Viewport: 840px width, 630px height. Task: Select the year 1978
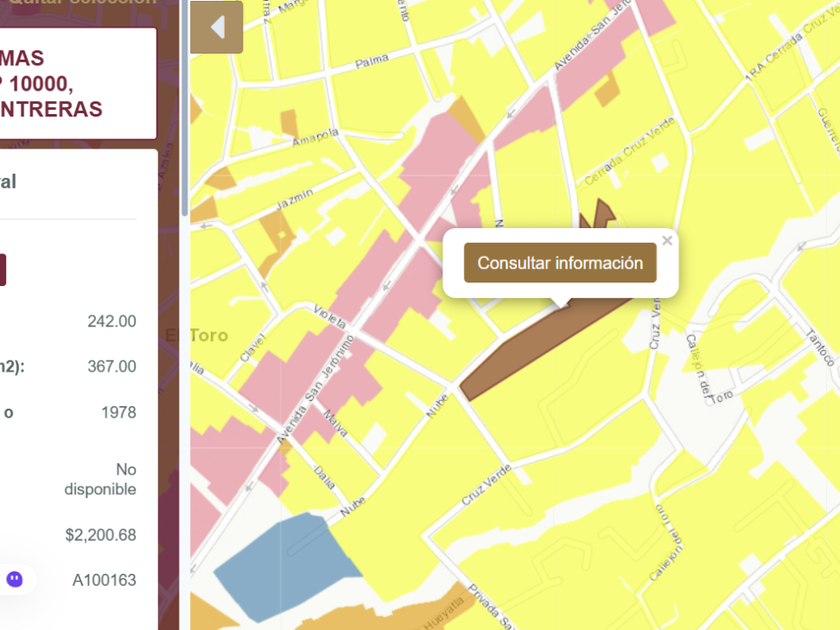118,412
